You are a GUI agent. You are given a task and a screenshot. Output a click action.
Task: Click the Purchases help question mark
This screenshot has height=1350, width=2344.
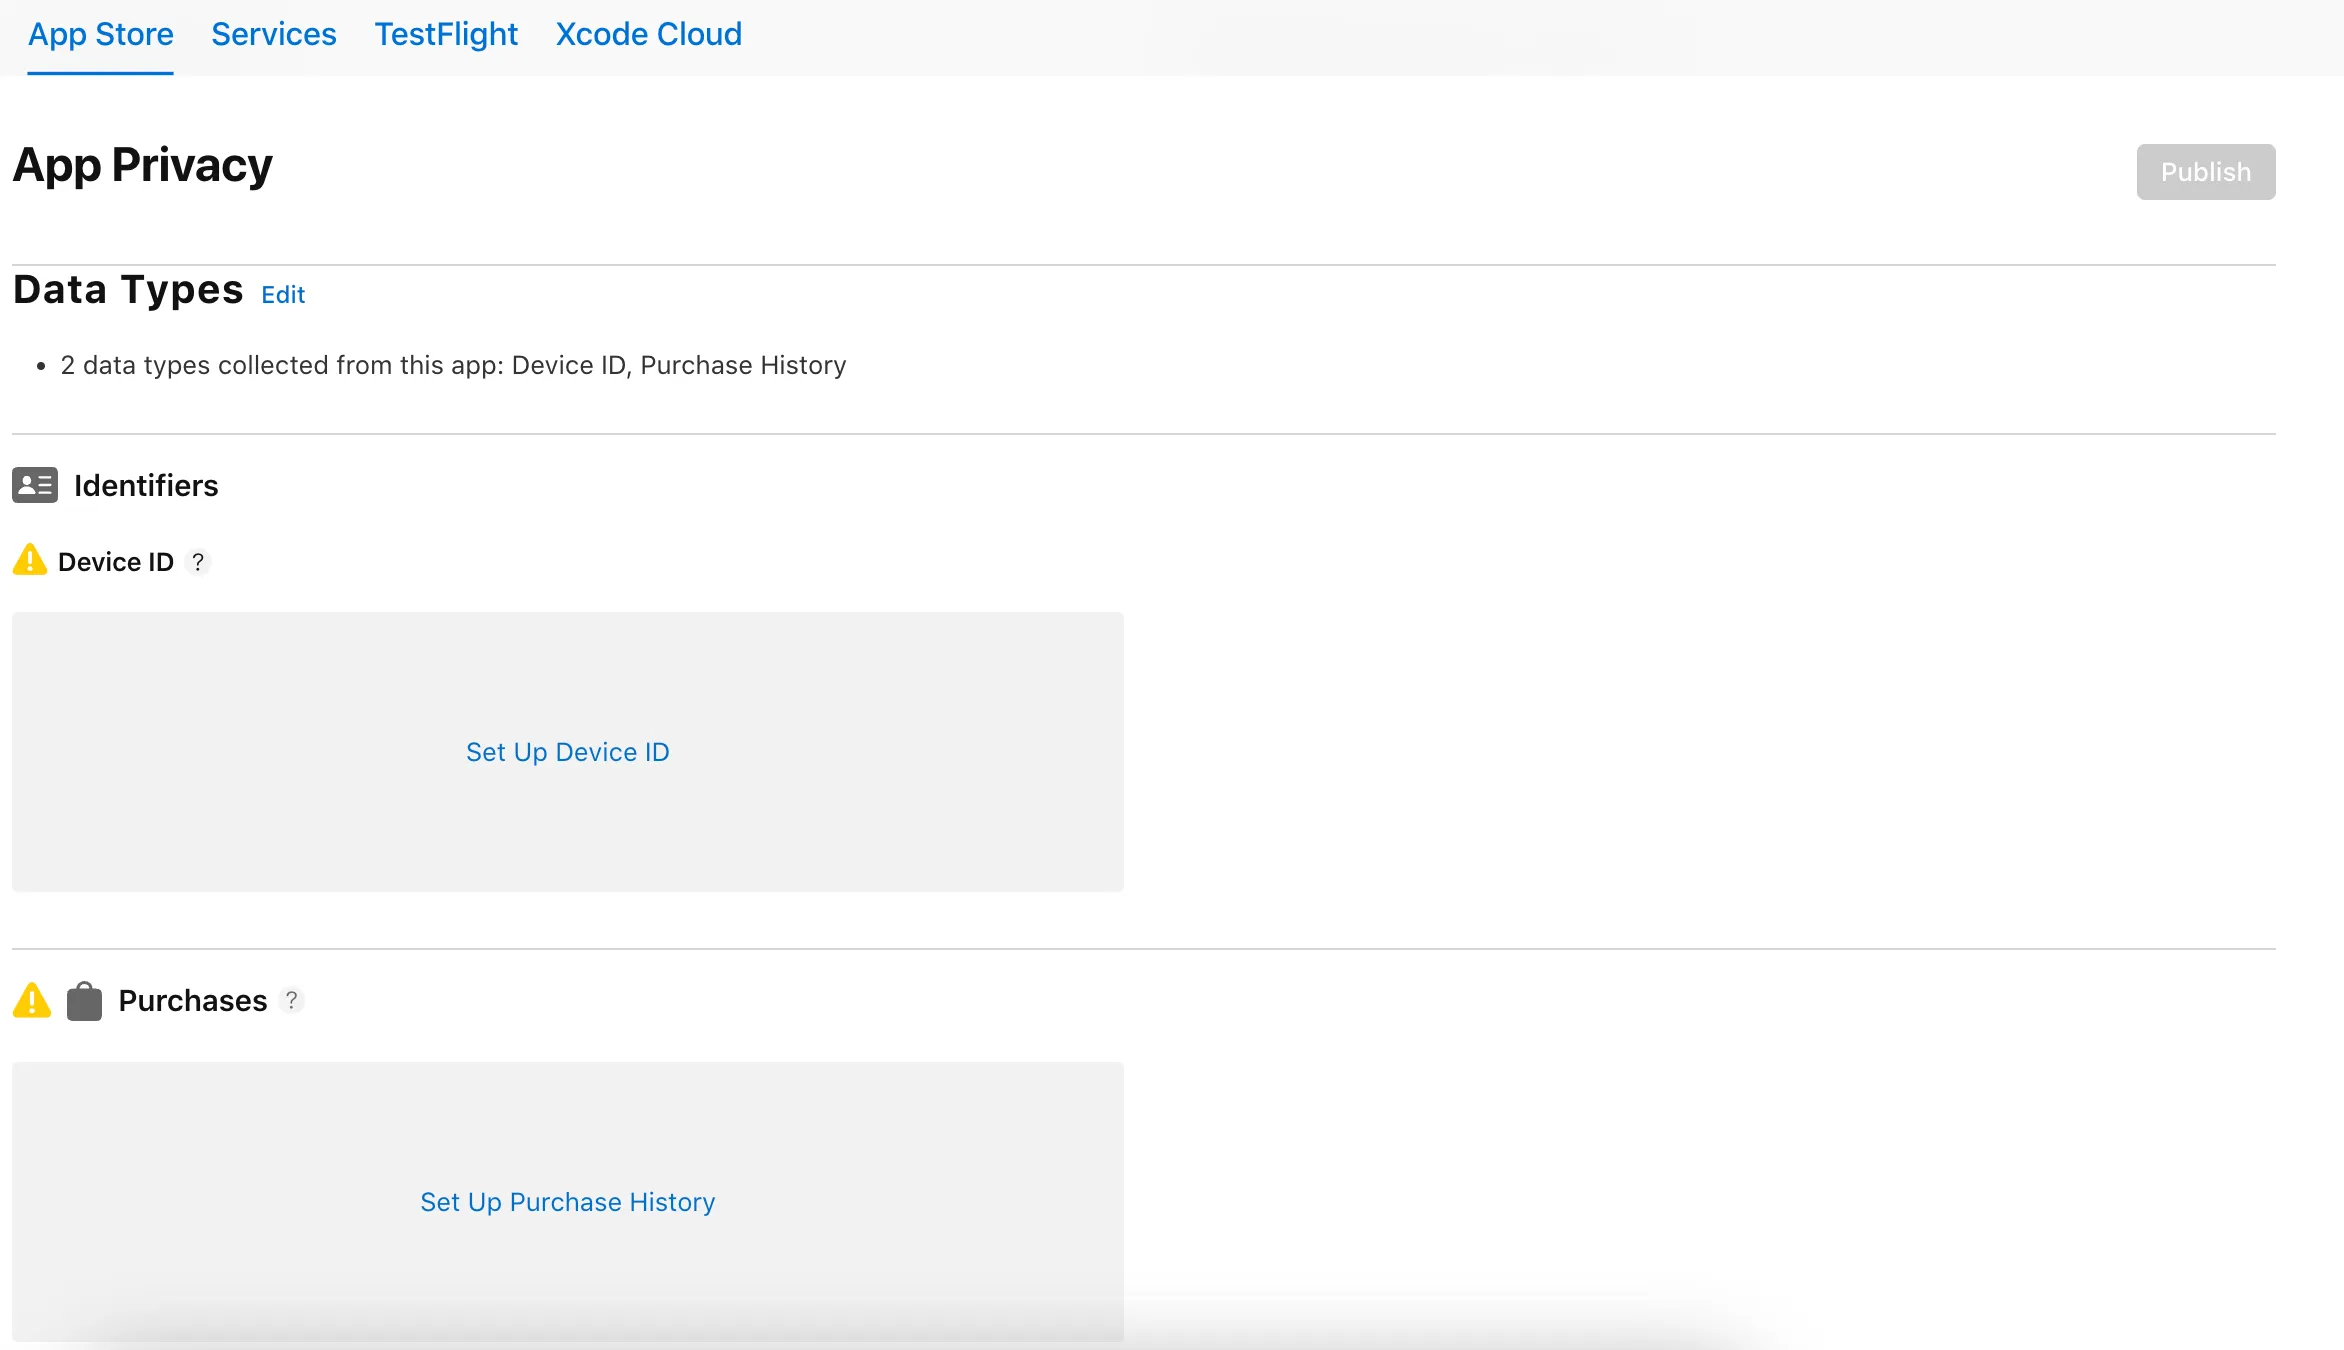291,1000
